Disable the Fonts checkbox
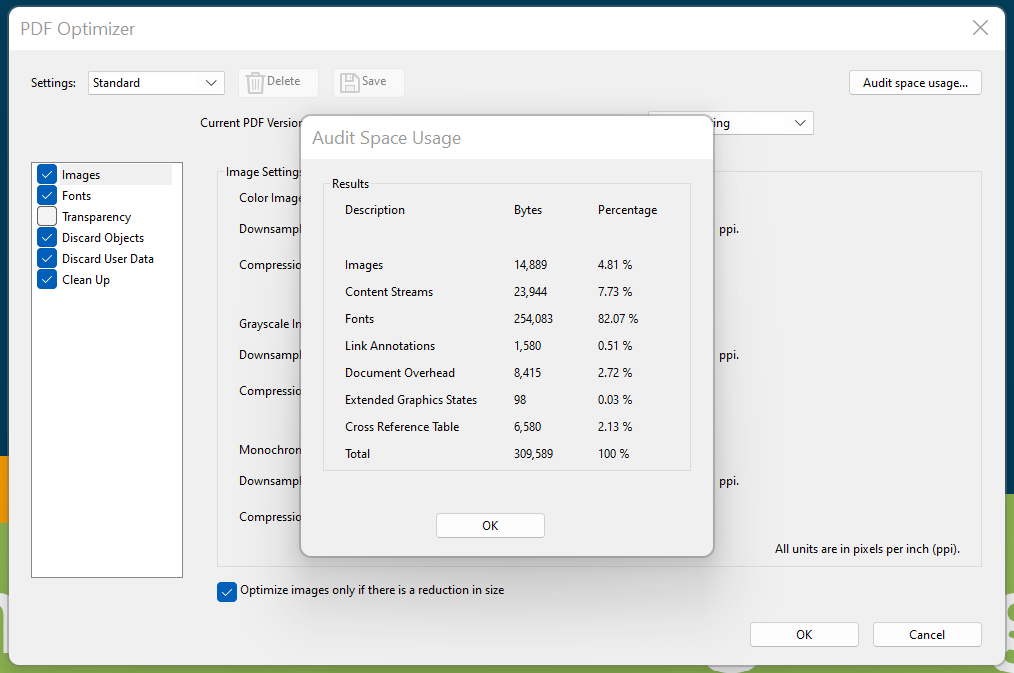The width and height of the screenshot is (1014, 673). (46, 195)
